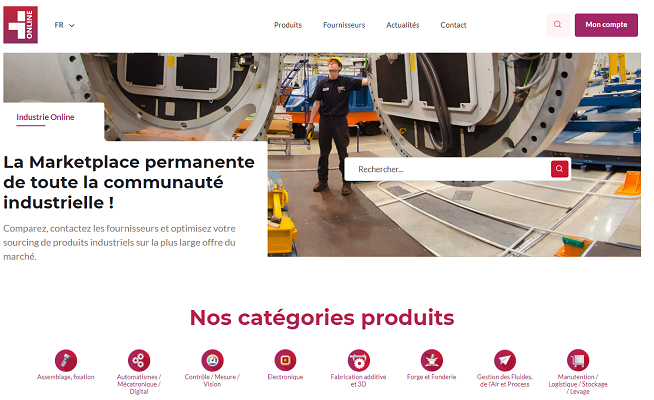654x400 pixels.
Task: Click the Mon compte button
Action: [606, 25]
